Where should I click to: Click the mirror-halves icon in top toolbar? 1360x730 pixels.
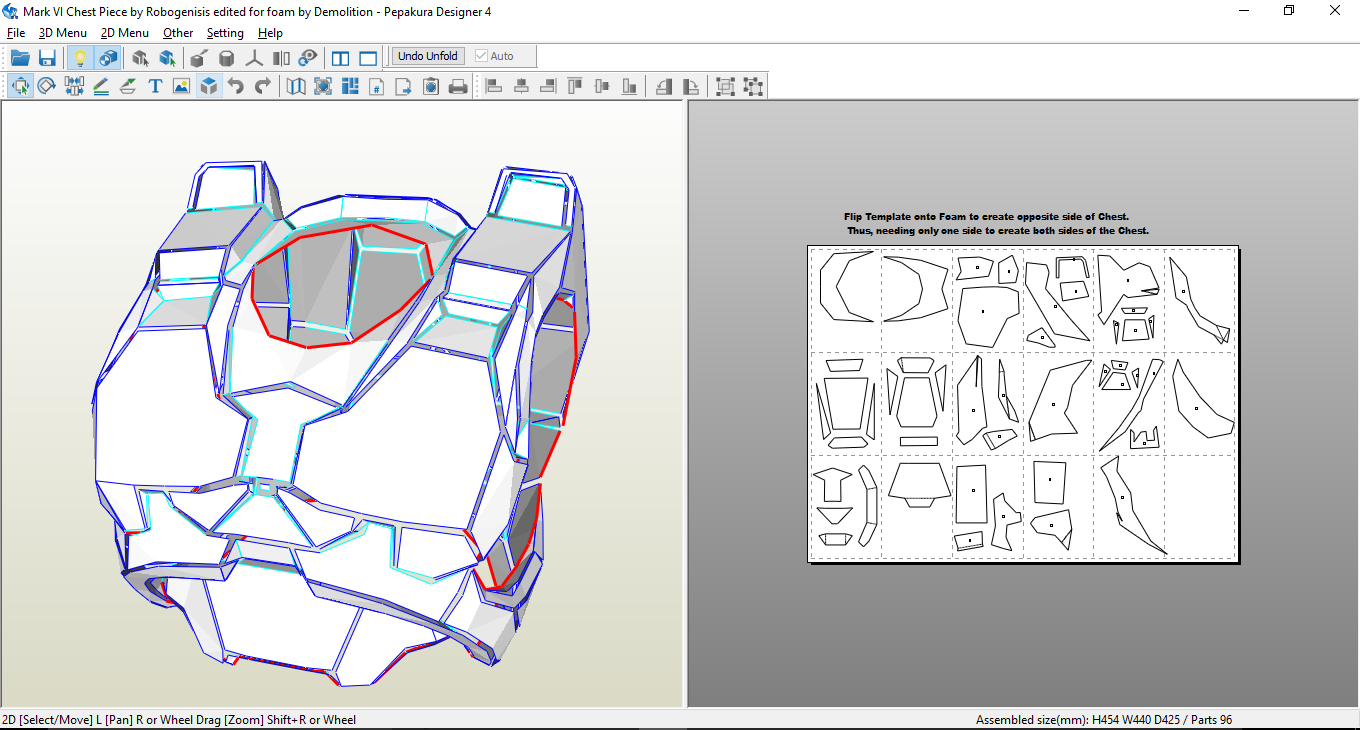[281, 57]
